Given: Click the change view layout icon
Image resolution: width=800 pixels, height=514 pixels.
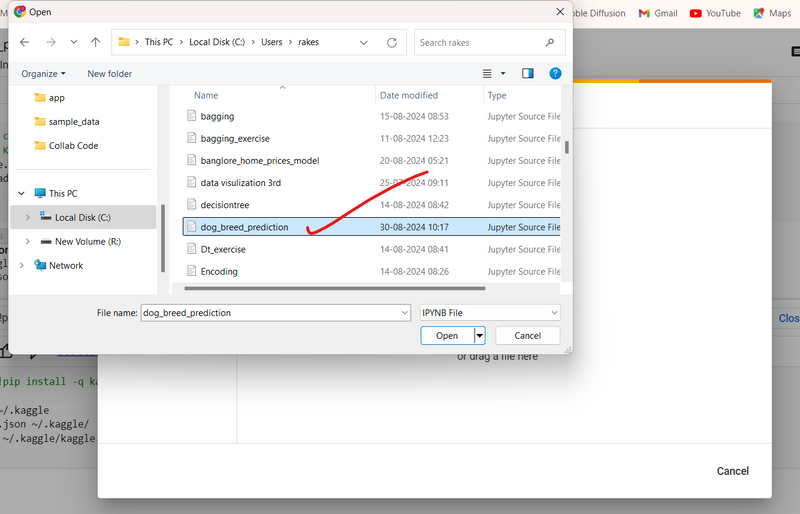Looking at the screenshot, I should coord(488,73).
